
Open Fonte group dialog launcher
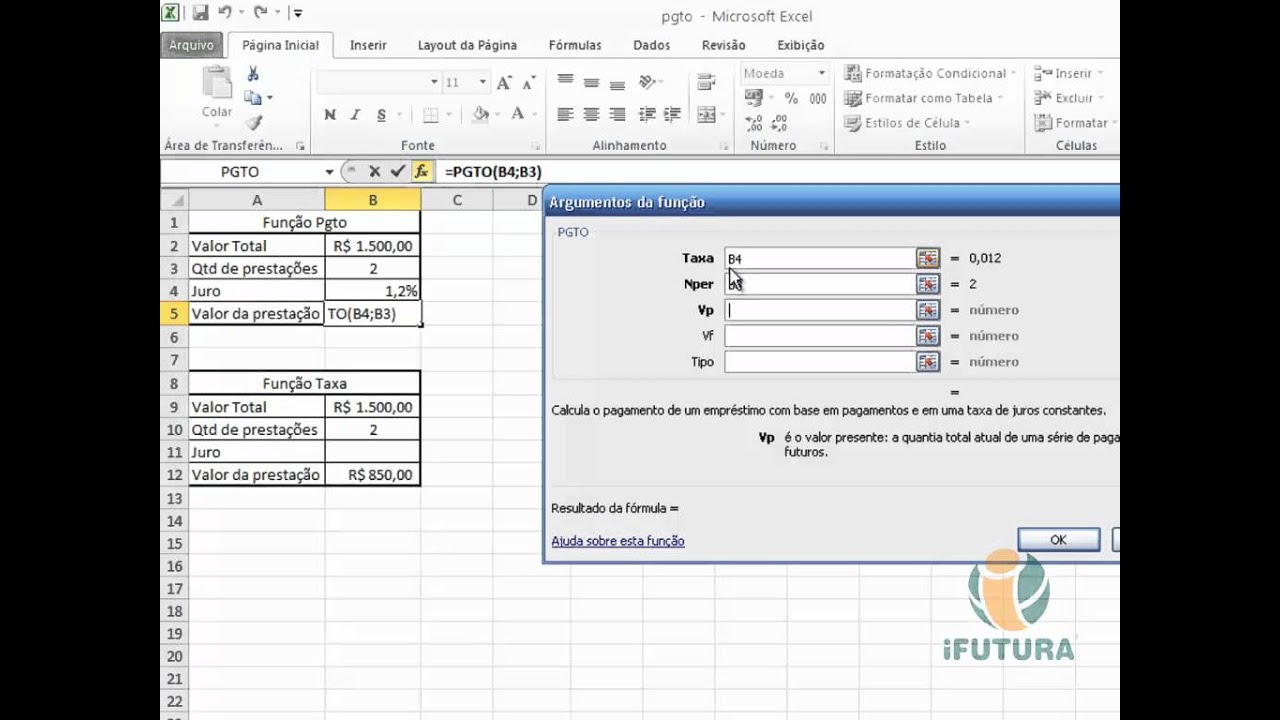pyautogui.click(x=536, y=146)
